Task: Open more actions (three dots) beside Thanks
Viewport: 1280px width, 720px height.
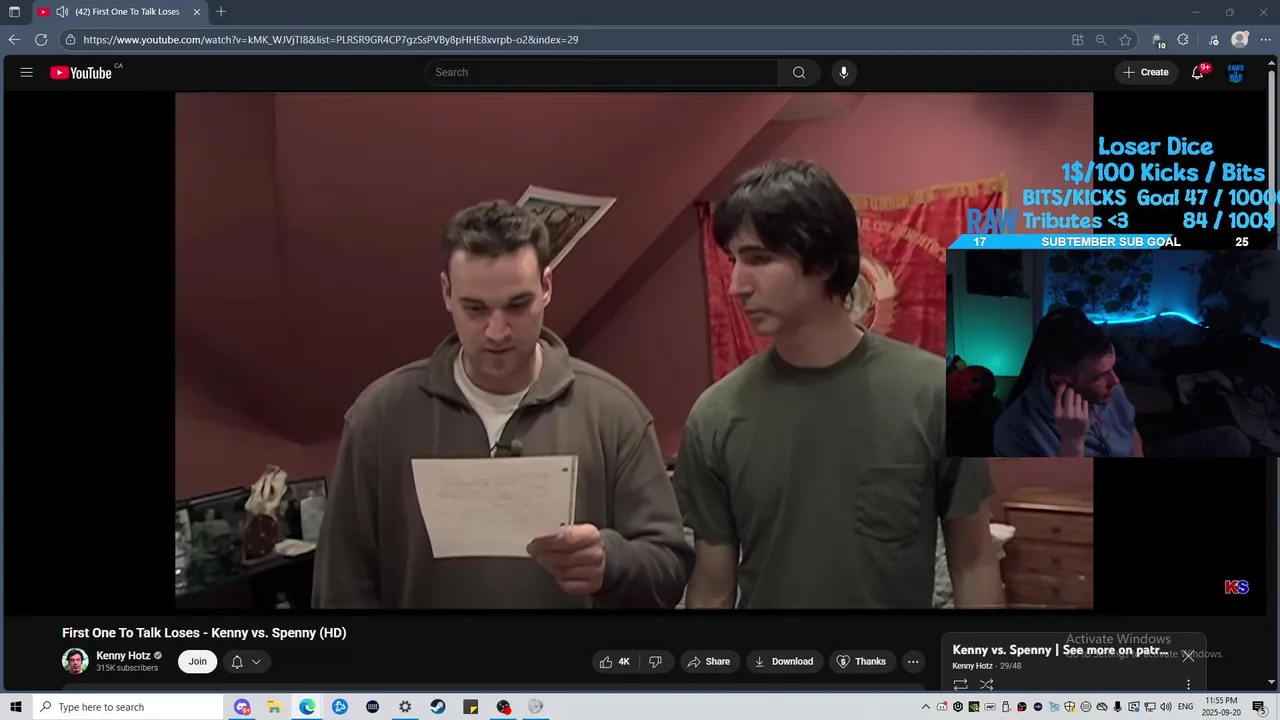Action: point(913,661)
